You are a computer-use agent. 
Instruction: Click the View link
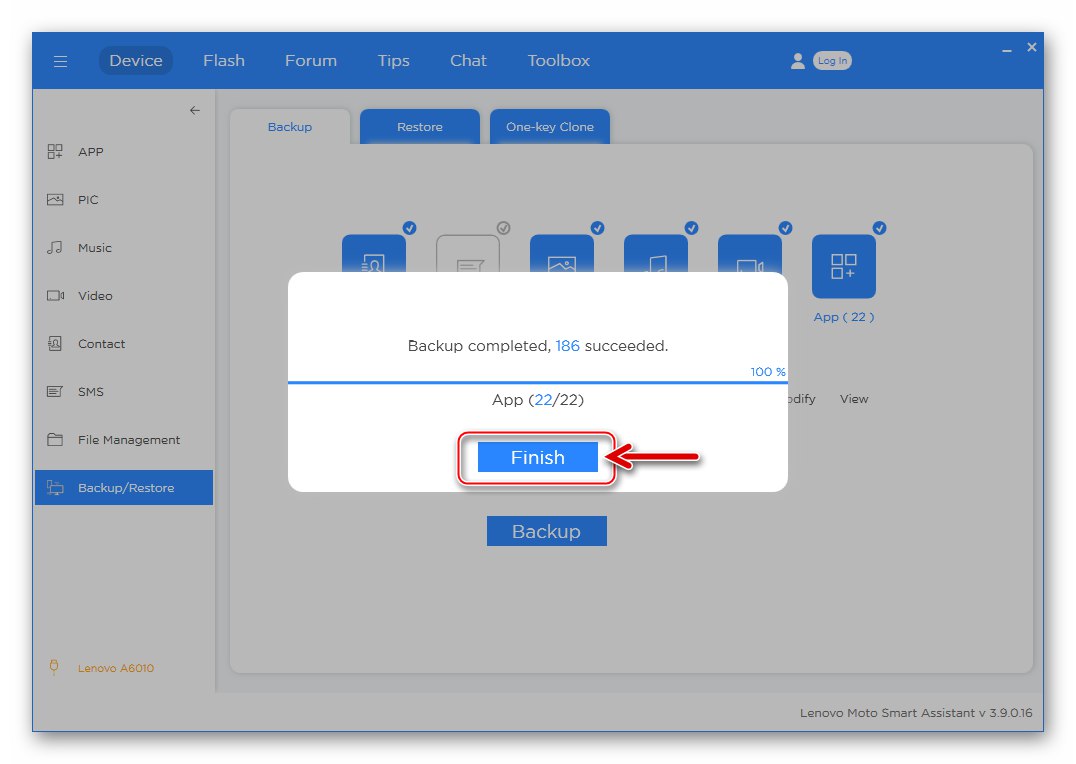854,399
